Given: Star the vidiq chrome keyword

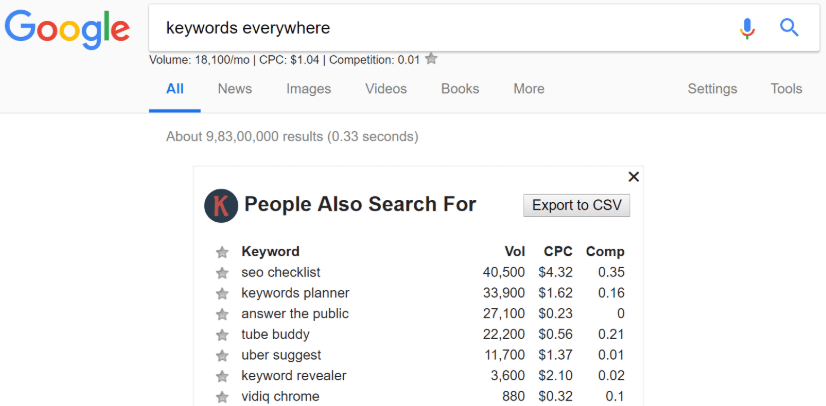Looking at the screenshot, I should pyautogui.click(x=222, y=397).
